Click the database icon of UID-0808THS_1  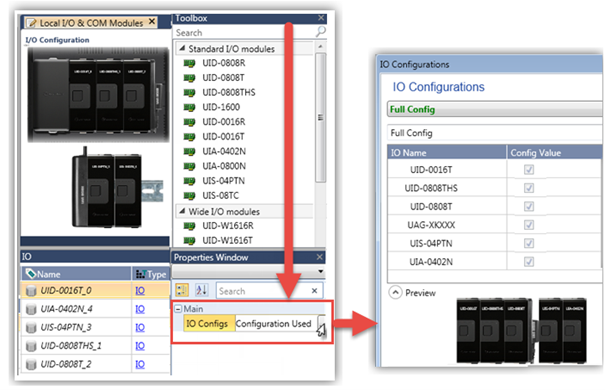point(31,346)
